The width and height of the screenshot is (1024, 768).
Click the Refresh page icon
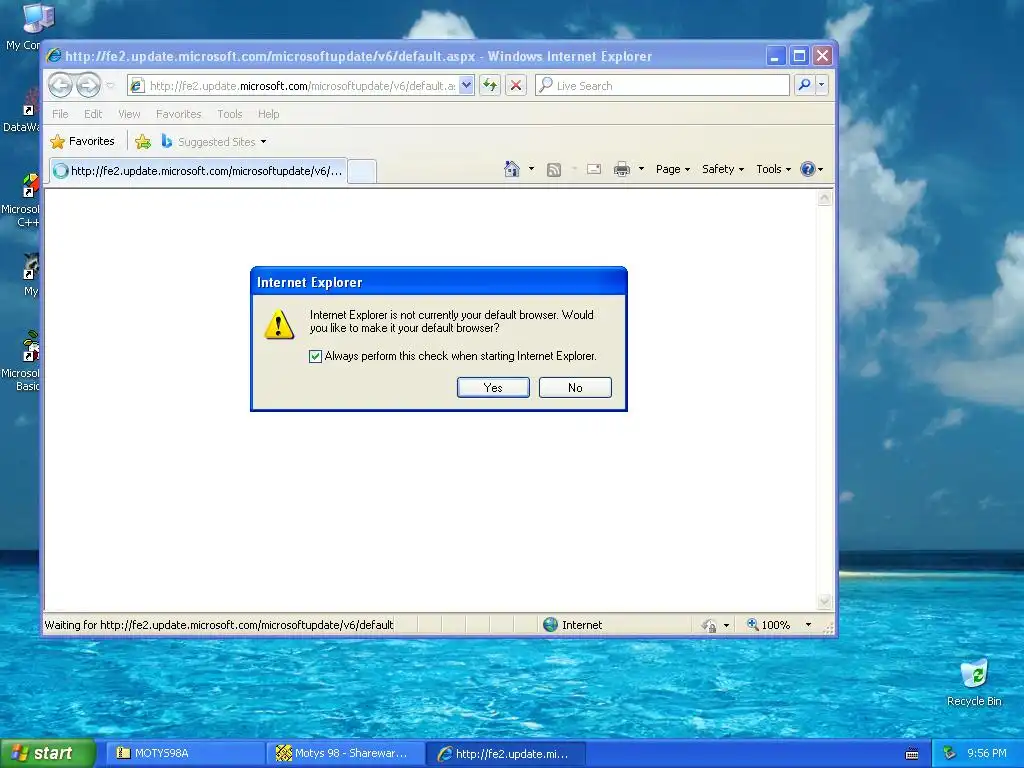[x=490, y=85]
